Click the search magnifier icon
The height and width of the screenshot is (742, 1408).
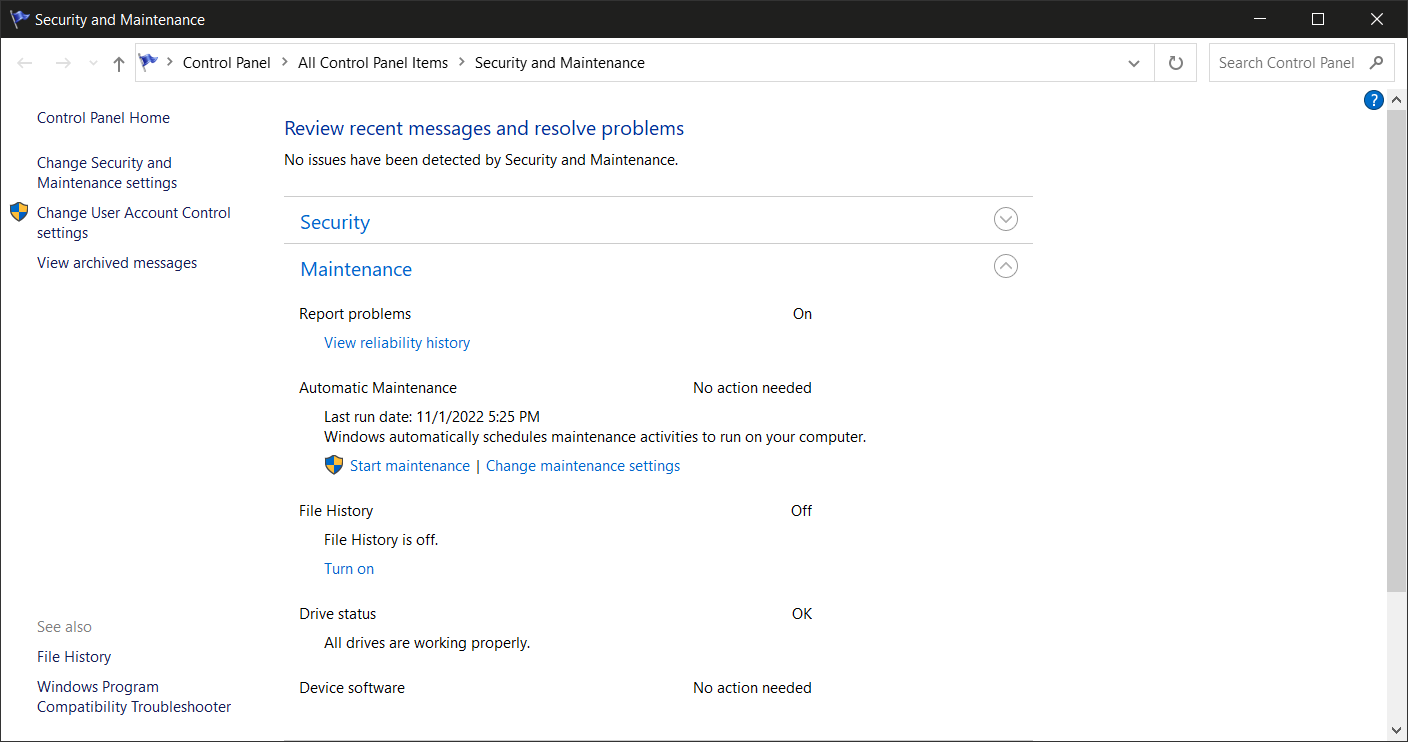pyautogui.click(x=1377, y=62)
